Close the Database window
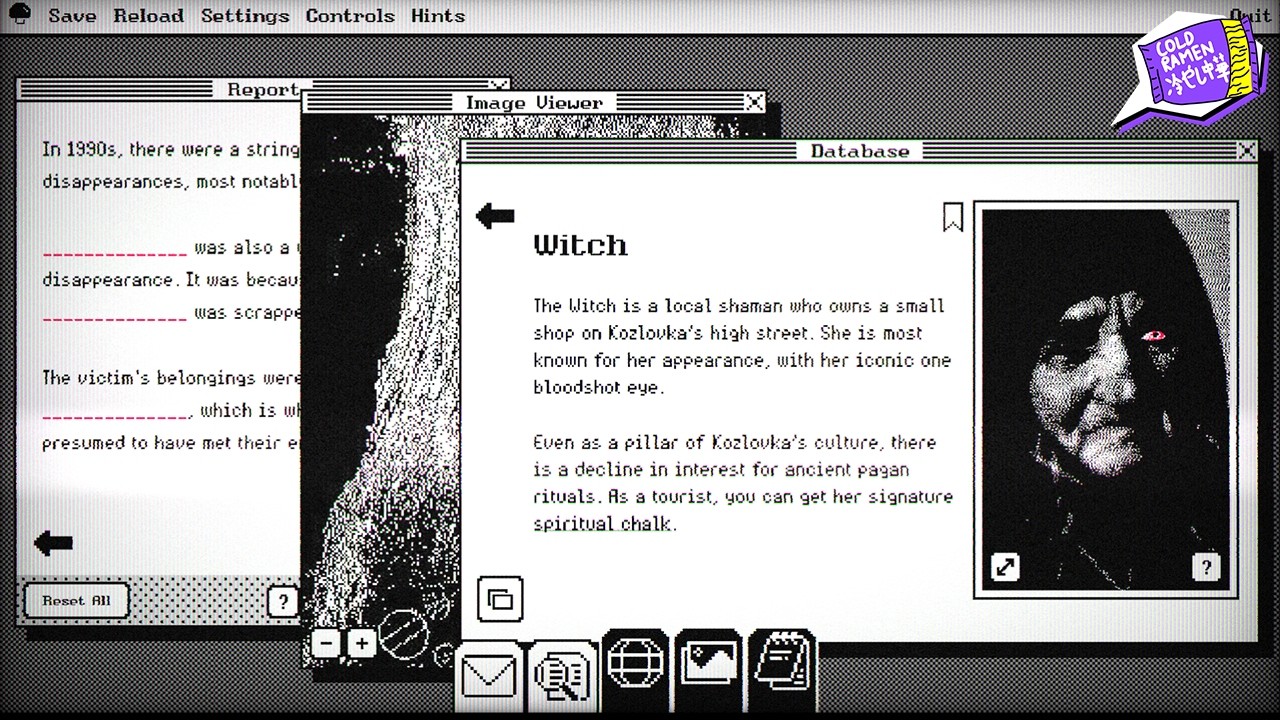The height and width of the screenshot is (720, 1280). [x=1246, y=151]
